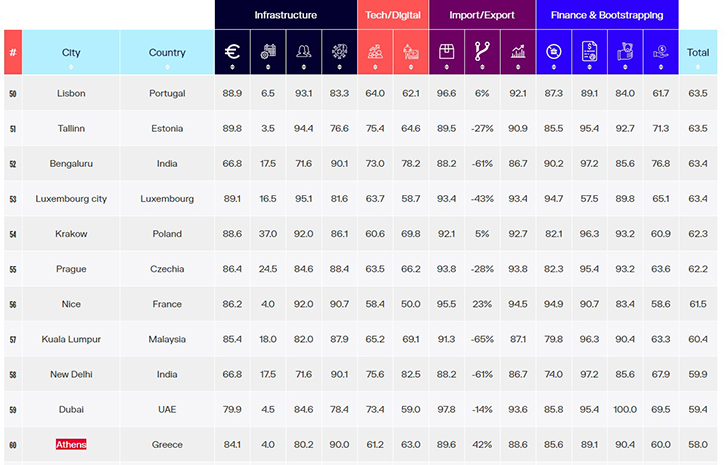Click sort arrow beneath the euro icon
728x465 pixels.
pyautogui.click(x=232, y=67)
